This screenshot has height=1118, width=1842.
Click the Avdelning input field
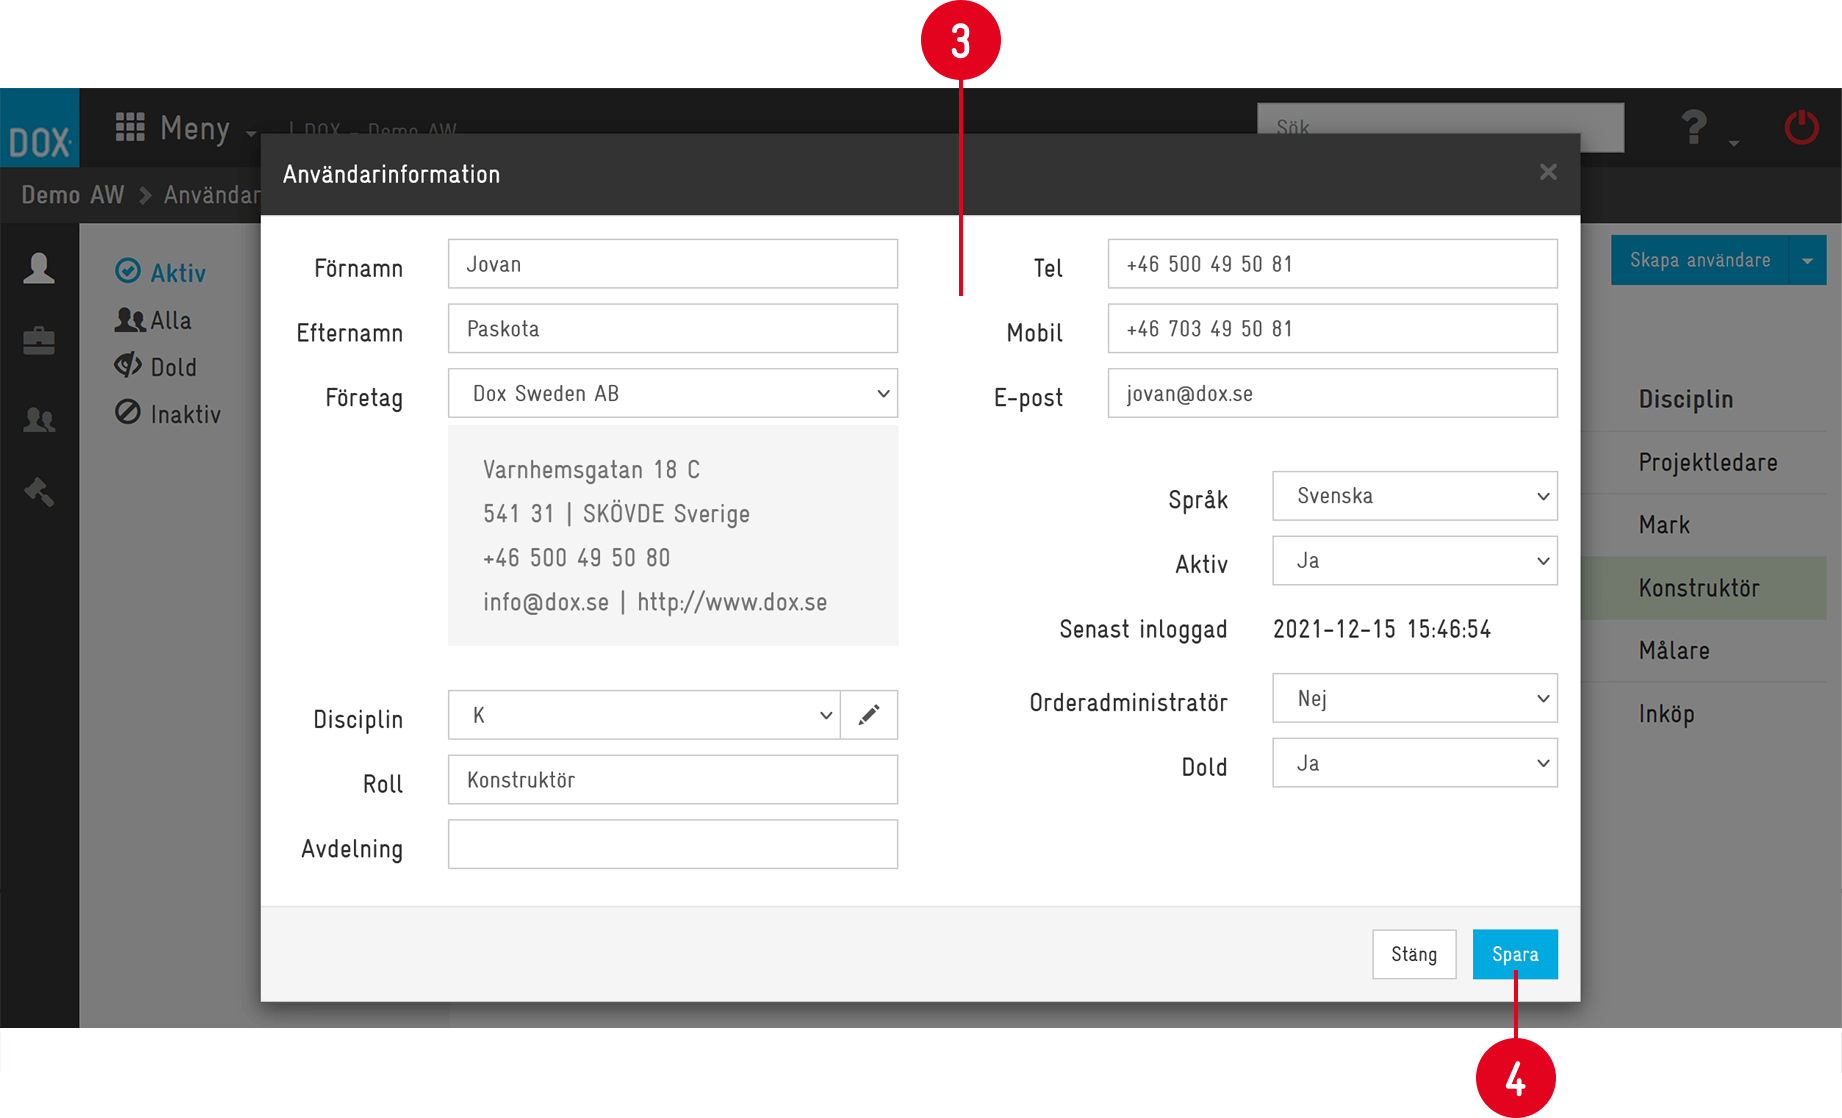tap(673, 845)
